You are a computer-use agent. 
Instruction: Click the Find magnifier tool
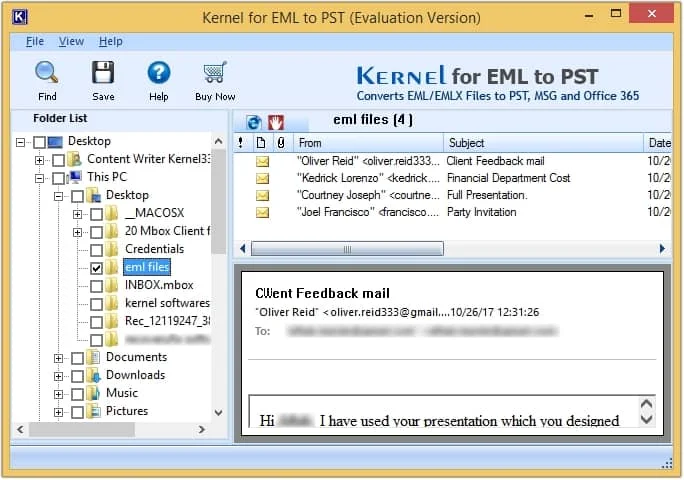pyautogui.click(x=47, y=72)
